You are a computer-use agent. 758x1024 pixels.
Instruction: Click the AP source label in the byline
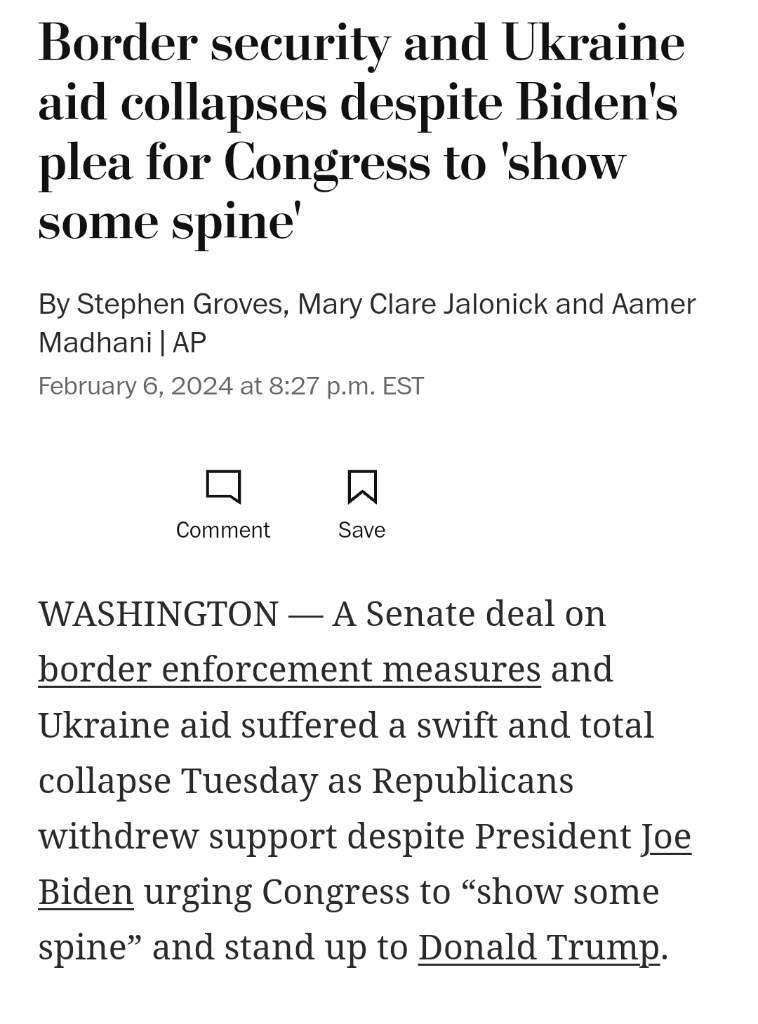pyautogui.click(x=189, y=342)
